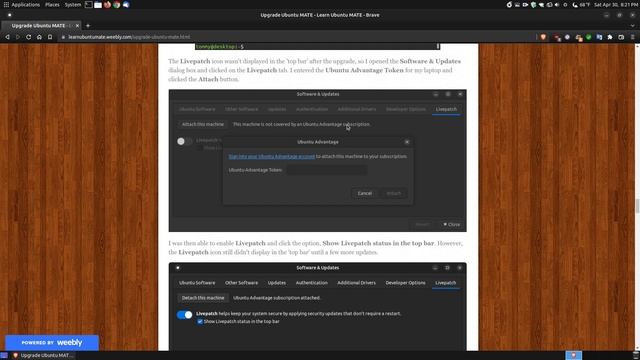Open the Applications menu grid icon
The height and width of the screenshot is (360, 640).
[6, 5]
